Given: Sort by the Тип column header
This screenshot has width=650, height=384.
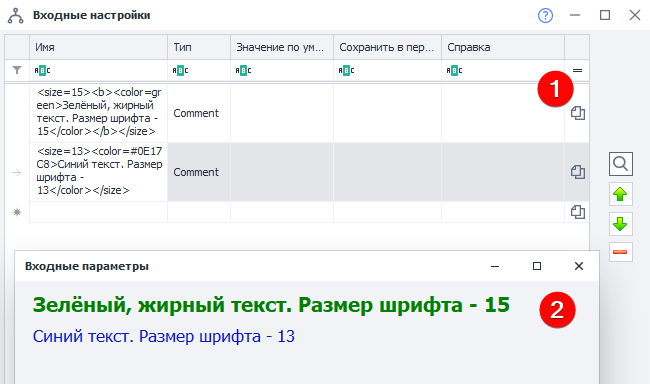Looking at the screenshot, I should tap(199, 47).
